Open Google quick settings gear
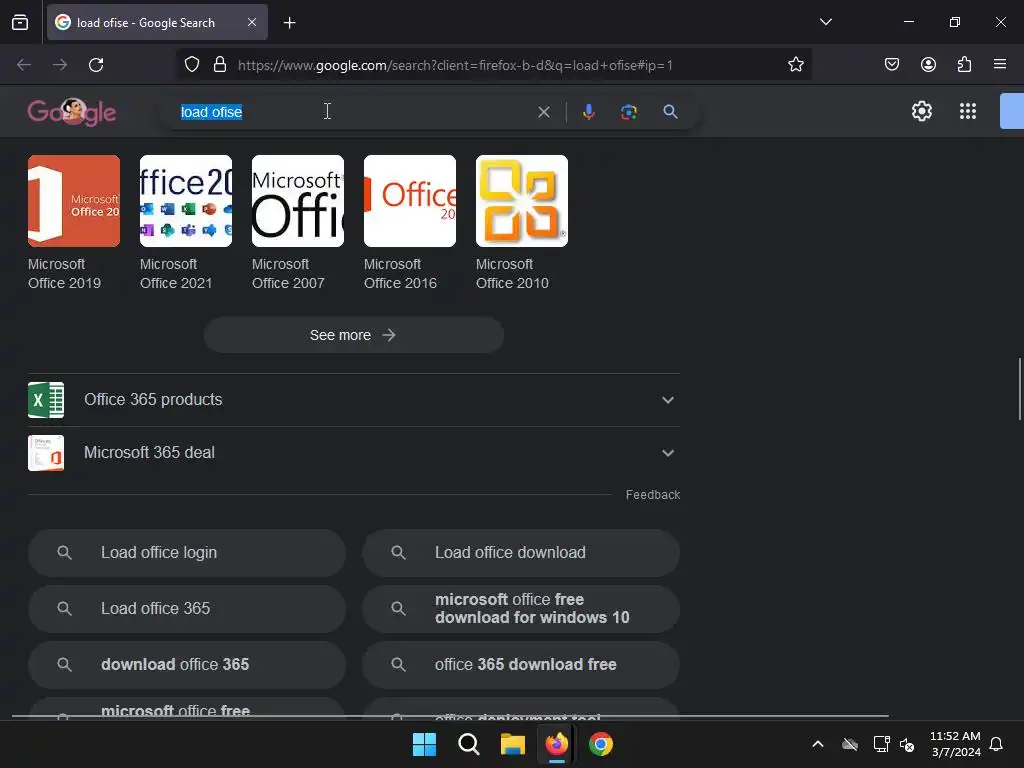 pos(921,111)
